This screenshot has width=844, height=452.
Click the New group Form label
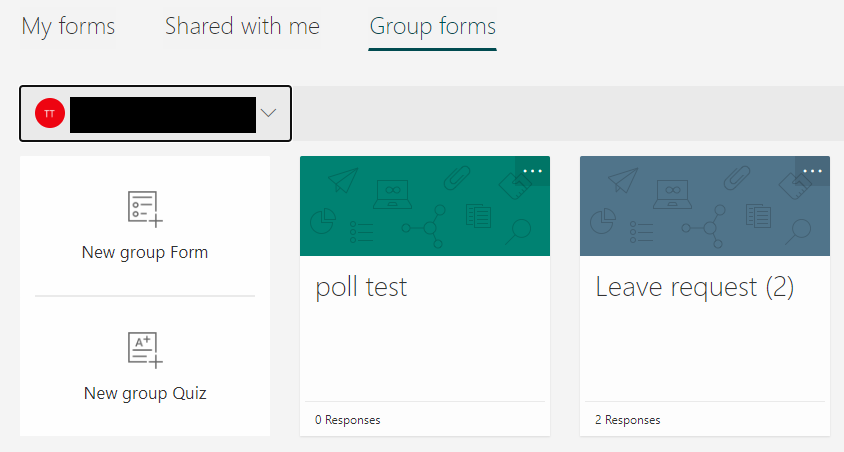(145, 252)
